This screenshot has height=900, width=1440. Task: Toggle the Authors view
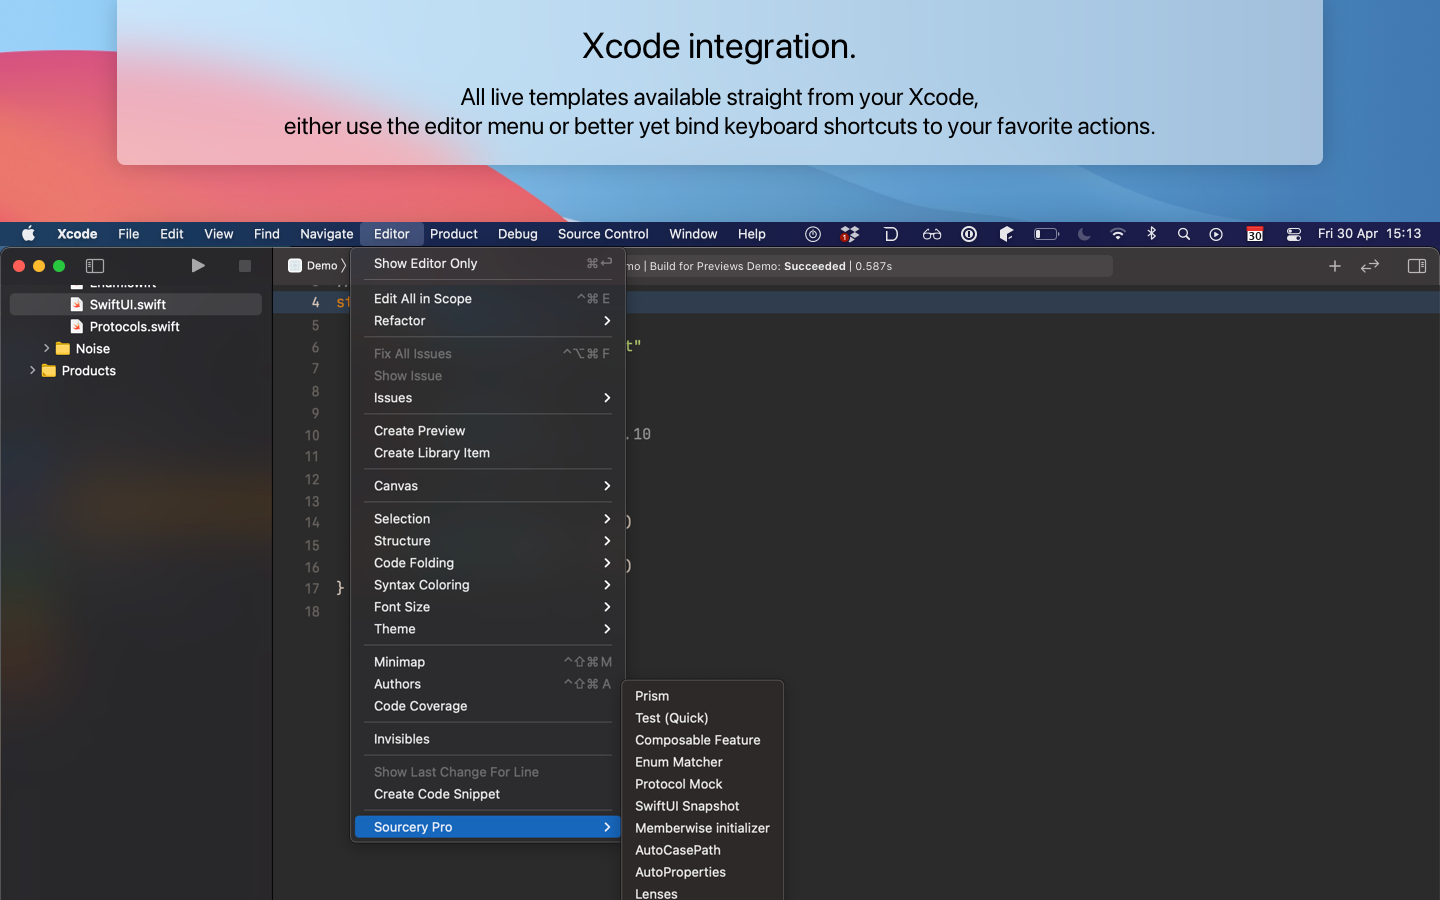397,684
